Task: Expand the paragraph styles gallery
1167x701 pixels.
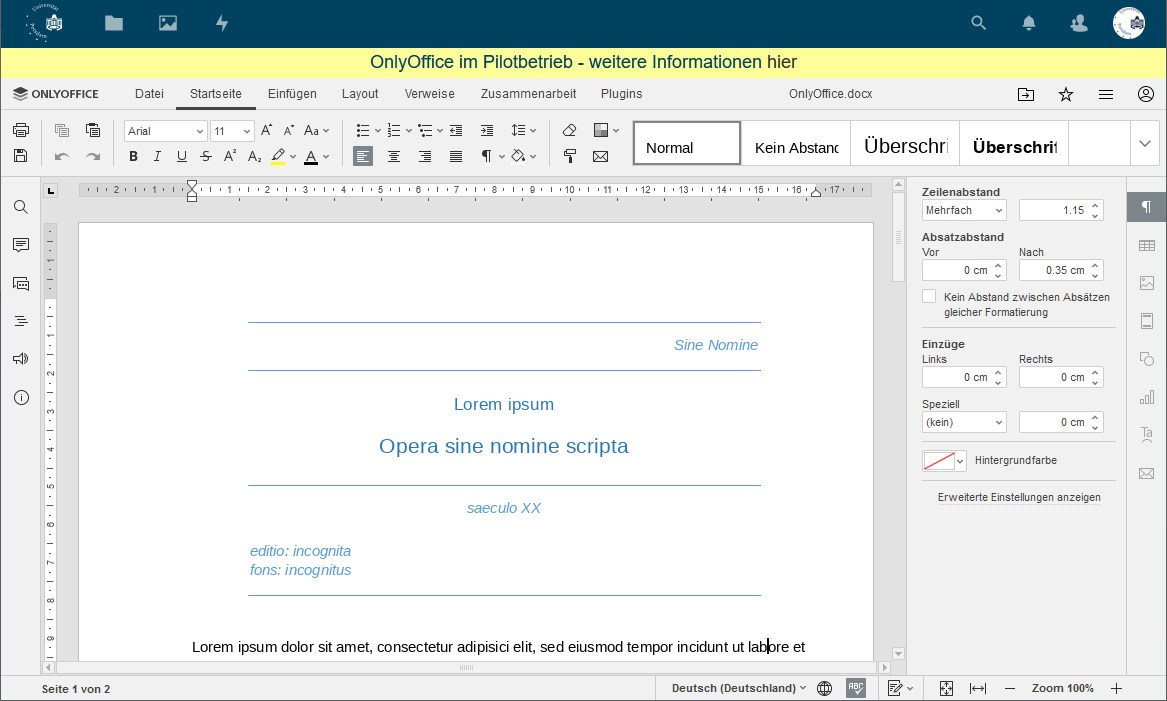Action: coord(1145,143)
